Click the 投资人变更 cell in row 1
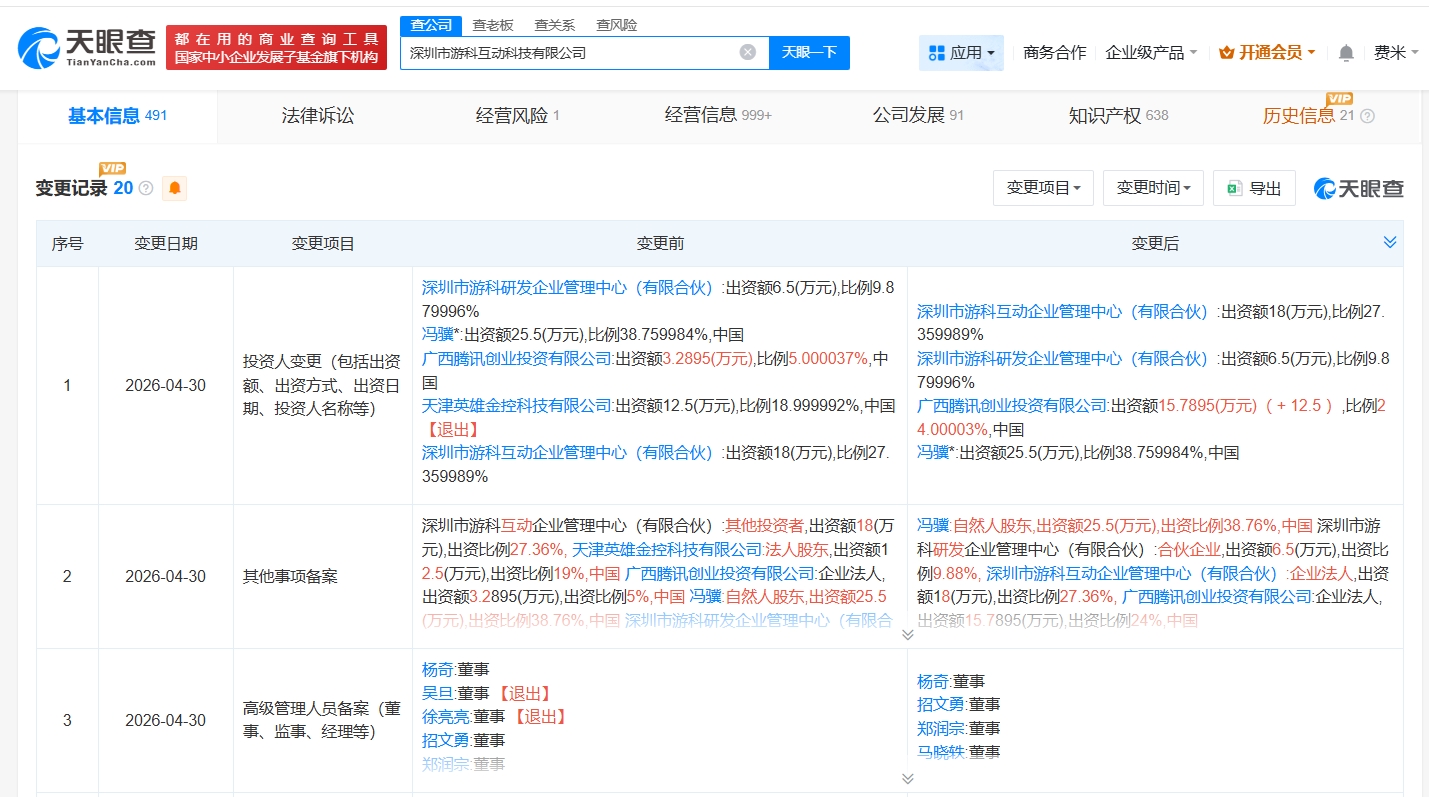The height and width of the screenshot is (797, 1429). pyautogui.click(x=322, y=386)
